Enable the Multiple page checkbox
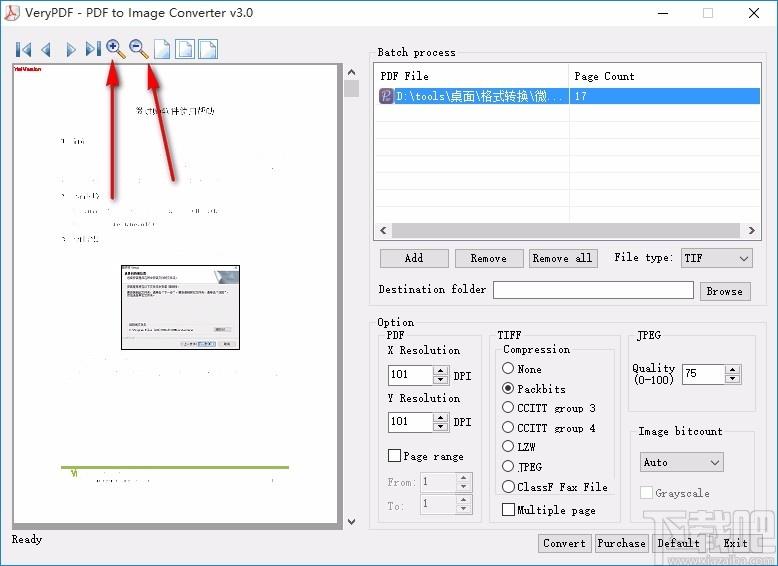The height and width of the screenshot is (566, 778). (x=508, y=509)
